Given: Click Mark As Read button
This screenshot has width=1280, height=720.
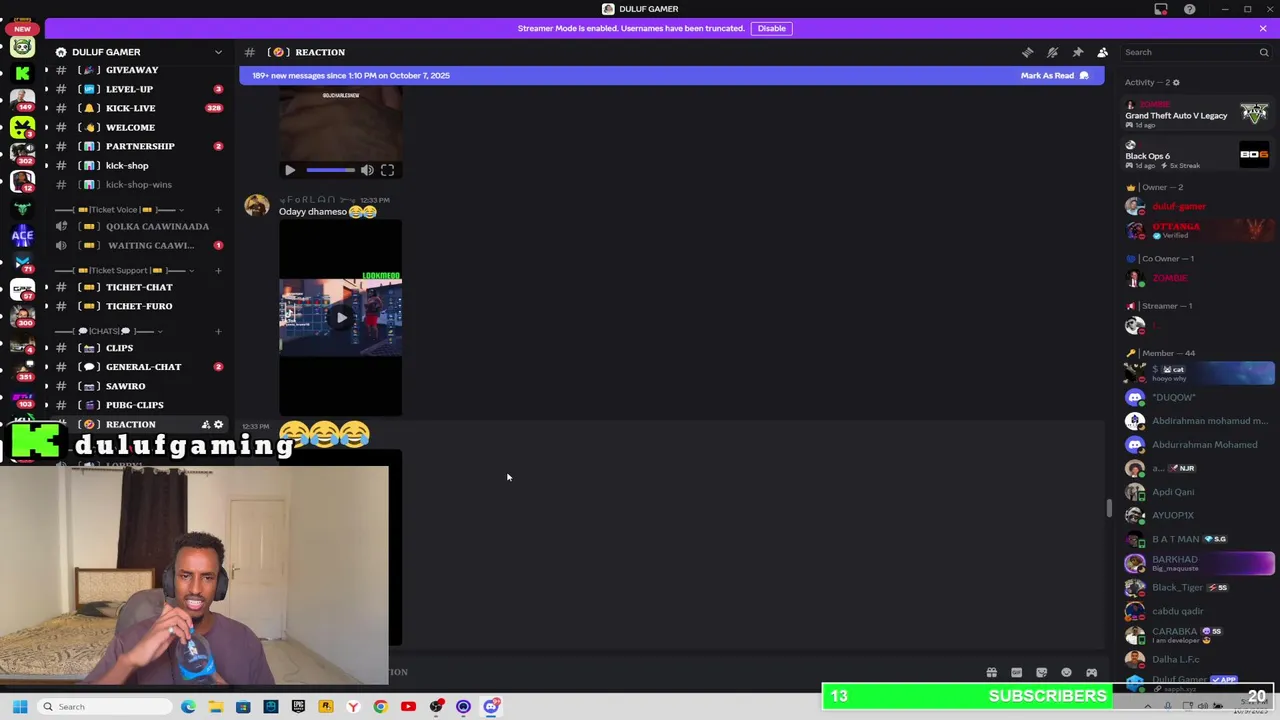Looking at the screenshot, I should 1054,75.
